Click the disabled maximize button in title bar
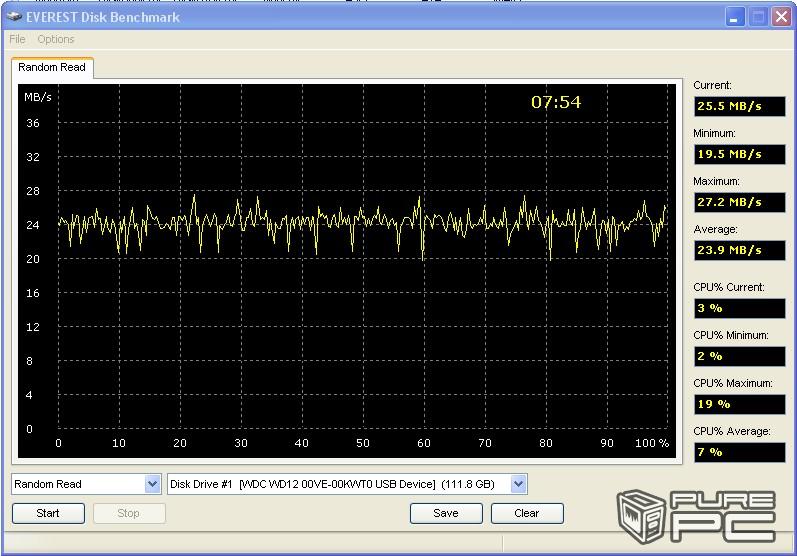Image resolution: width=797 pixels, height=556 pixels. [757, 17]
